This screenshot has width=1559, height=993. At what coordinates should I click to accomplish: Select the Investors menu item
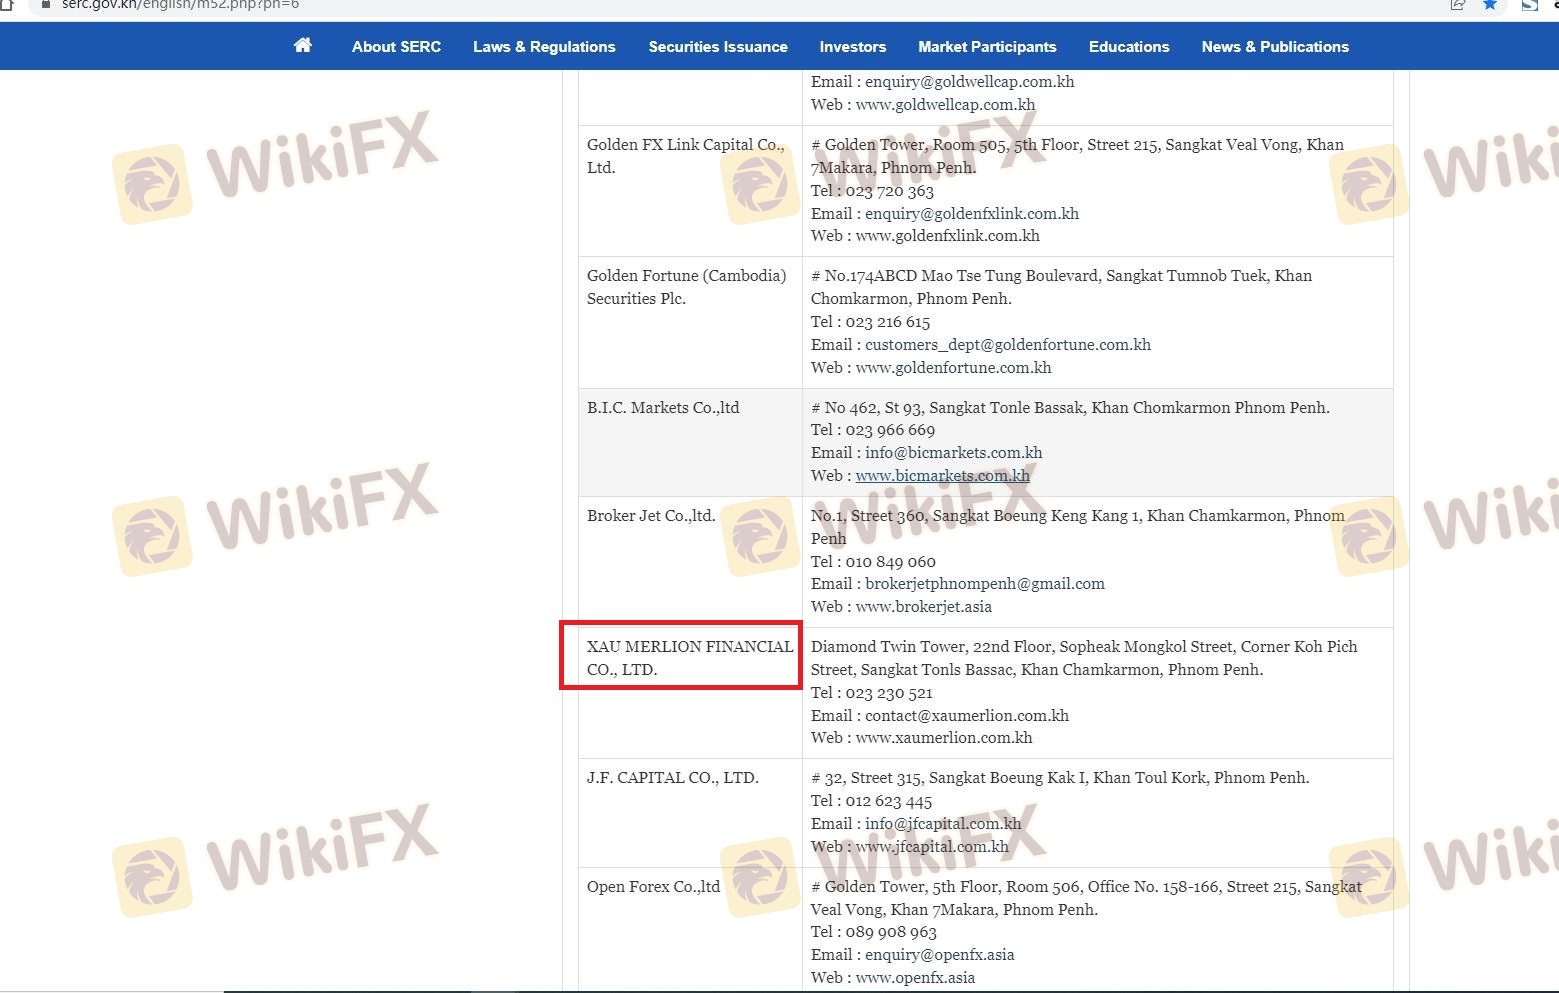(852, 47)
